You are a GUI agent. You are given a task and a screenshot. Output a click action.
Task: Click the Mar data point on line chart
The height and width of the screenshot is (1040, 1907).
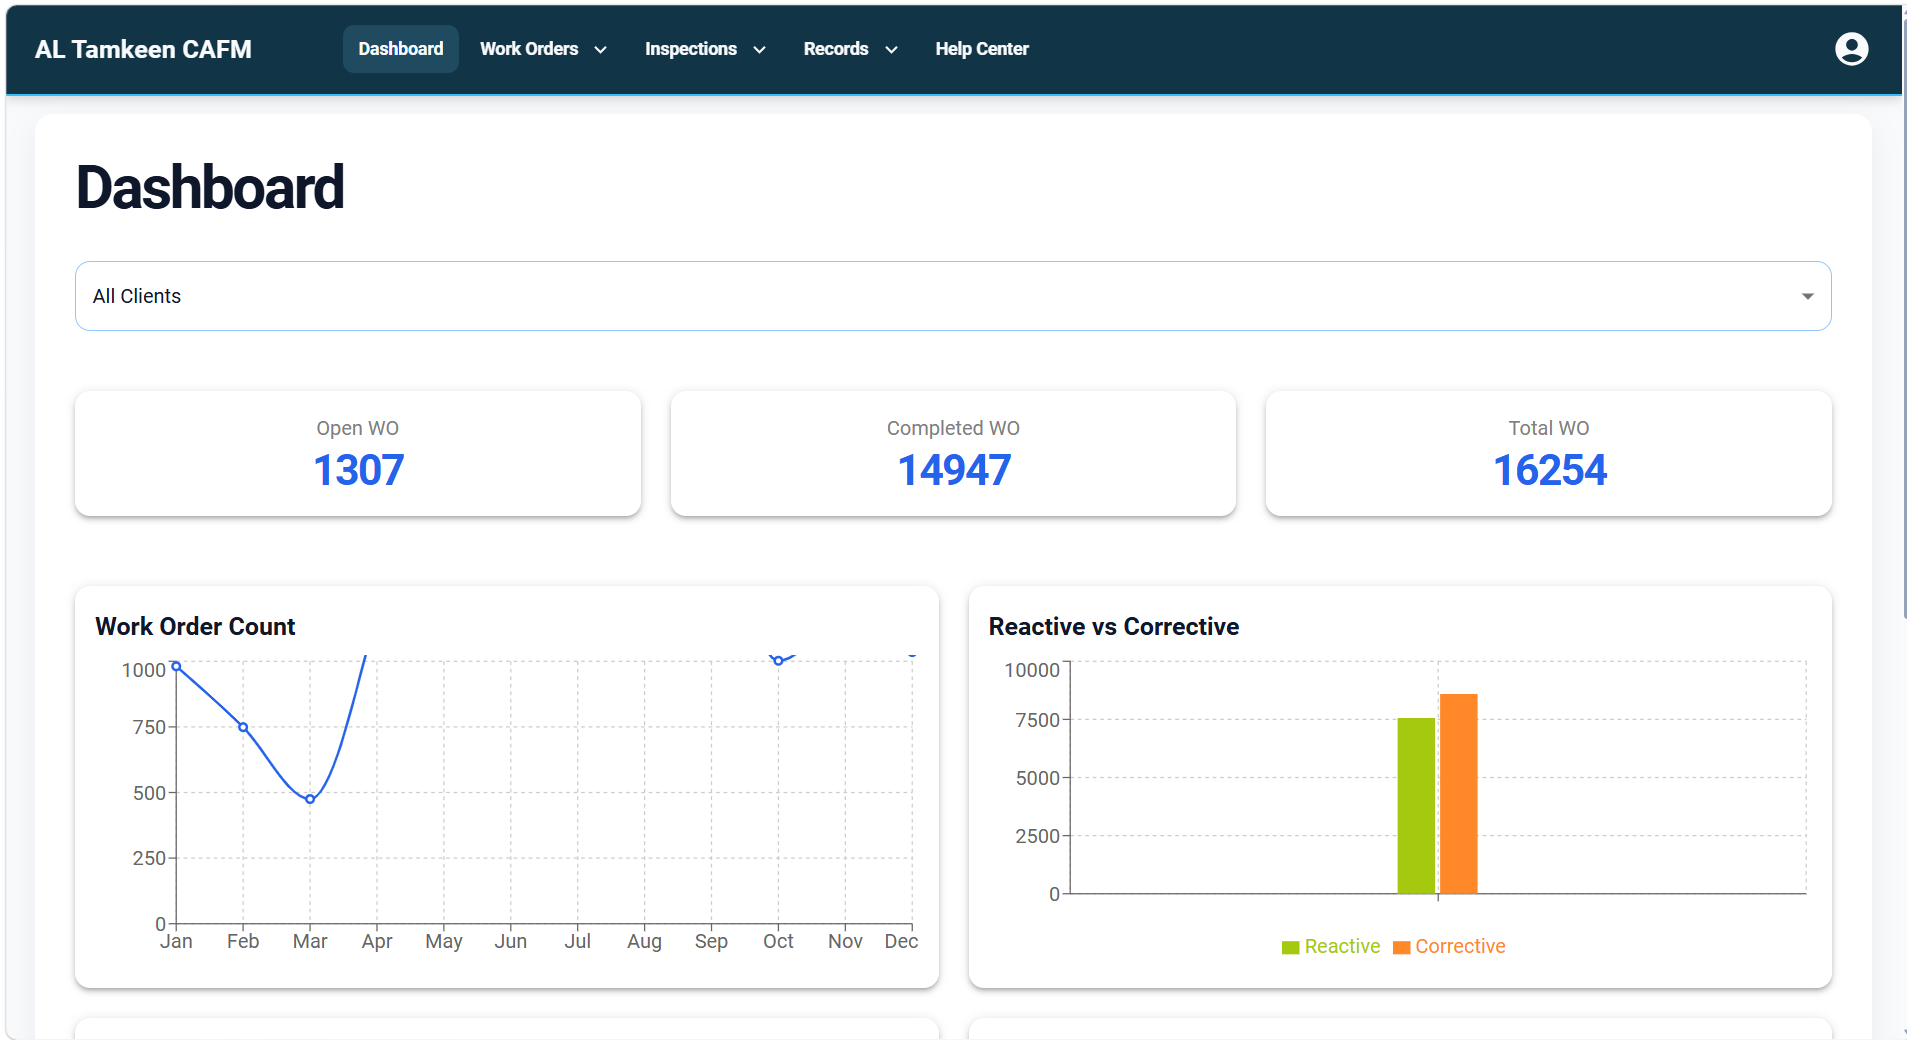(310, 799)
